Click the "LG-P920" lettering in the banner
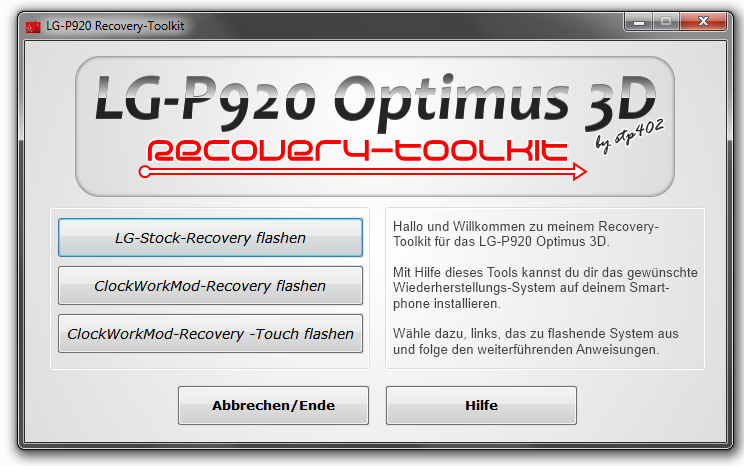 click(205, 103)
